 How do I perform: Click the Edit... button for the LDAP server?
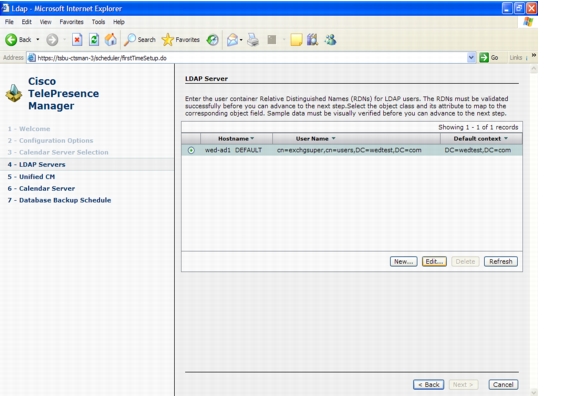(x=434, y=261)
